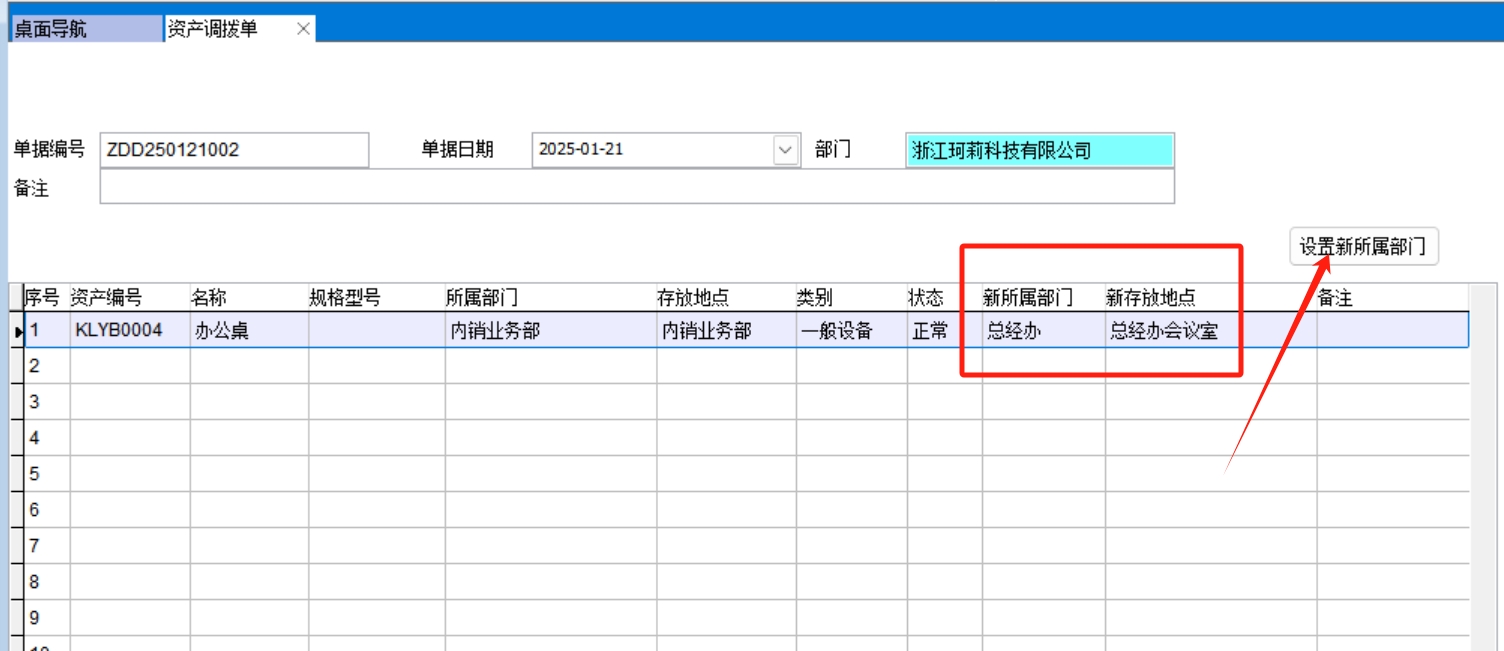
Task: Select the row 1 indicator arrow
Action: pyautogui.click(x=16, y=331)
